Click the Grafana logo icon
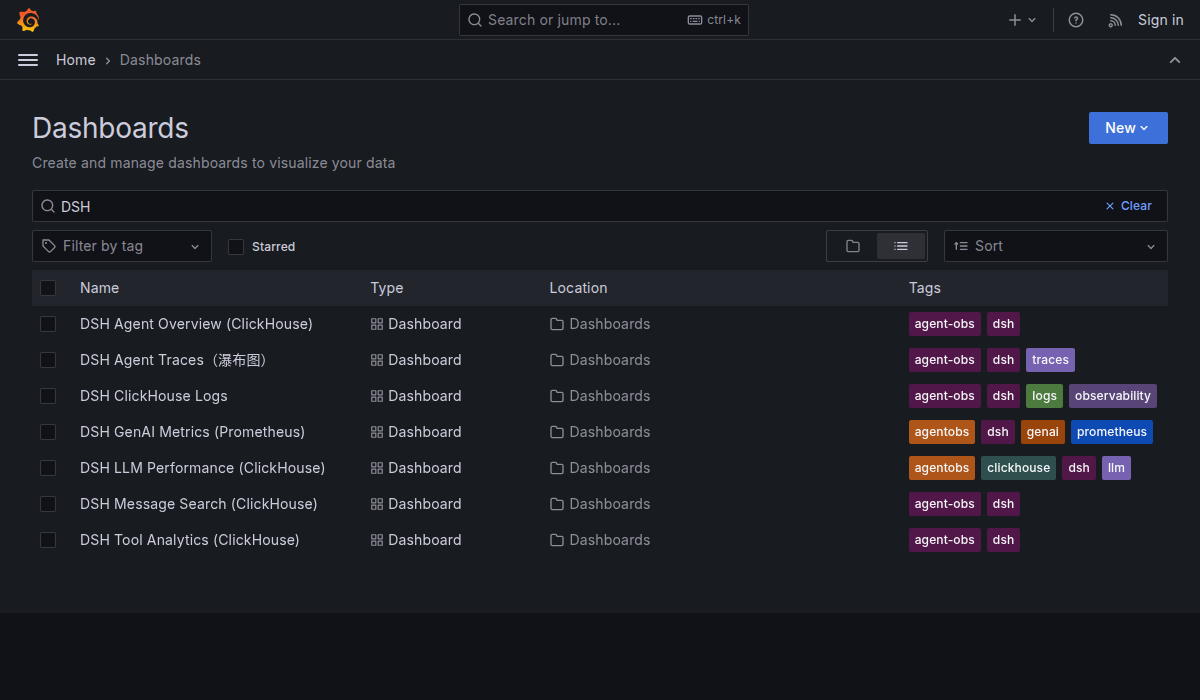This screenshot has width=1200, height=700. coord(29,20)
